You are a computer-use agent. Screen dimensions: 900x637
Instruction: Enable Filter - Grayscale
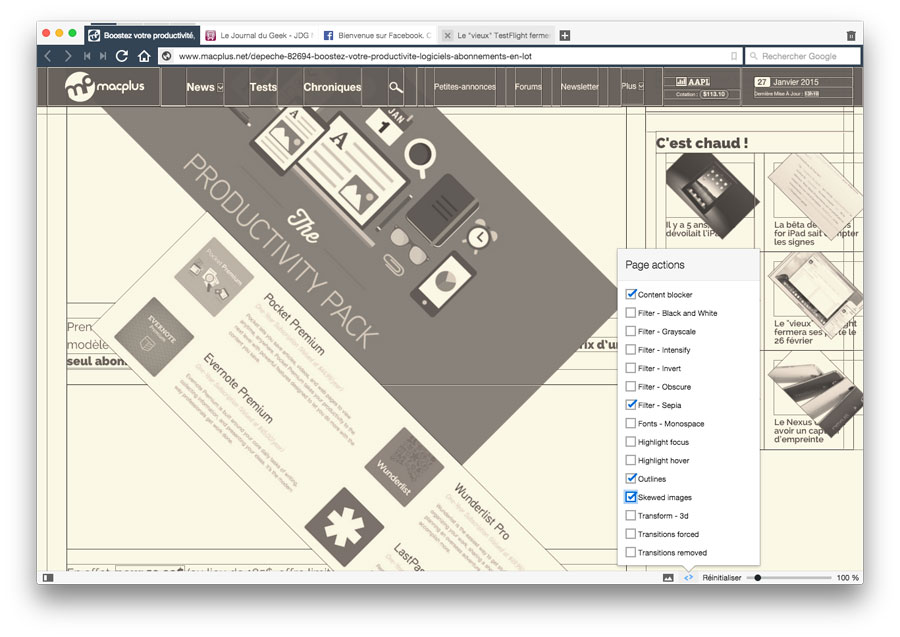pyautogui.click(x=631, y=331)
